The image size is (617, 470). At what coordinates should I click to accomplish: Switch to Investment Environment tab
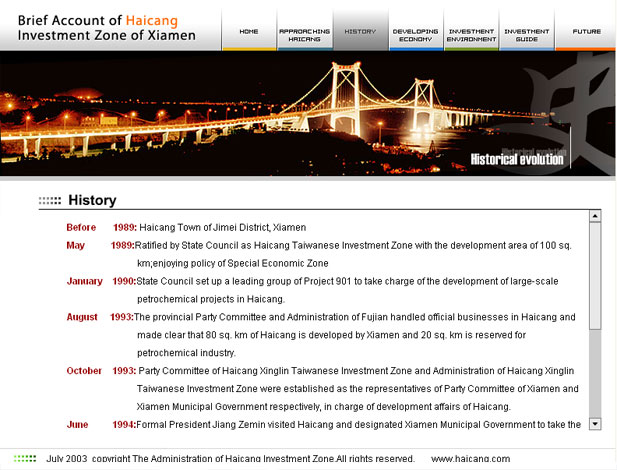471,34
